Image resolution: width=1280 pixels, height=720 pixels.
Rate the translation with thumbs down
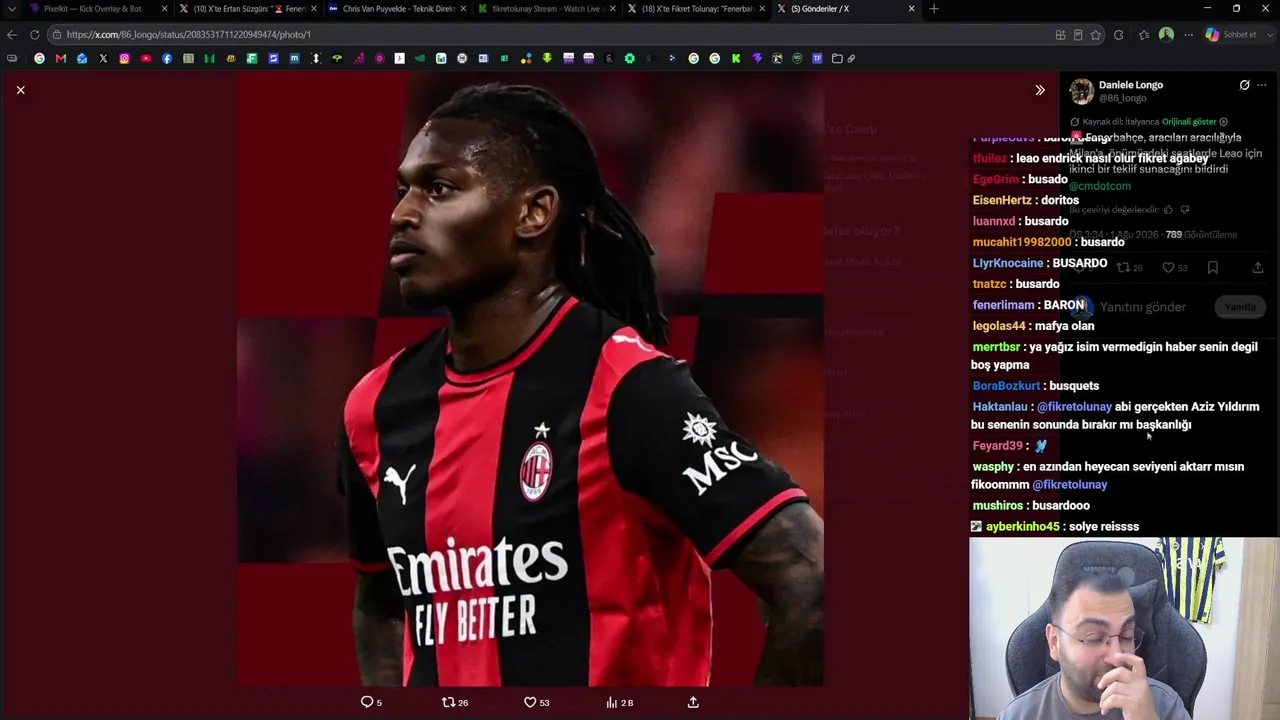point(1185,210)
